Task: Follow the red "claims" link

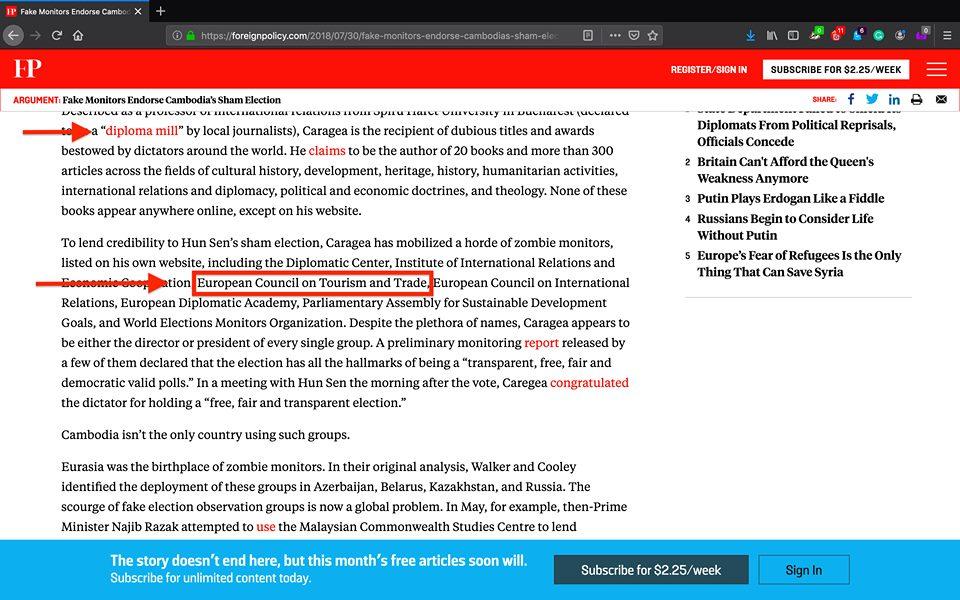Action: tap(327, 151)
